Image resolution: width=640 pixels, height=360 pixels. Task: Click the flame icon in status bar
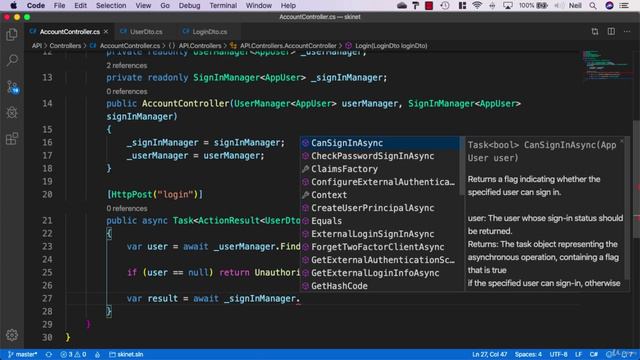tap(97, 354)
